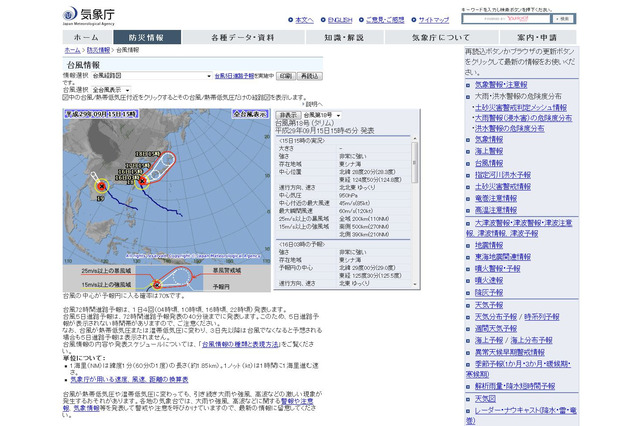640x426 pixels.
Task: Open sidebar link 海上分布予報
Action: pos(531,340)
